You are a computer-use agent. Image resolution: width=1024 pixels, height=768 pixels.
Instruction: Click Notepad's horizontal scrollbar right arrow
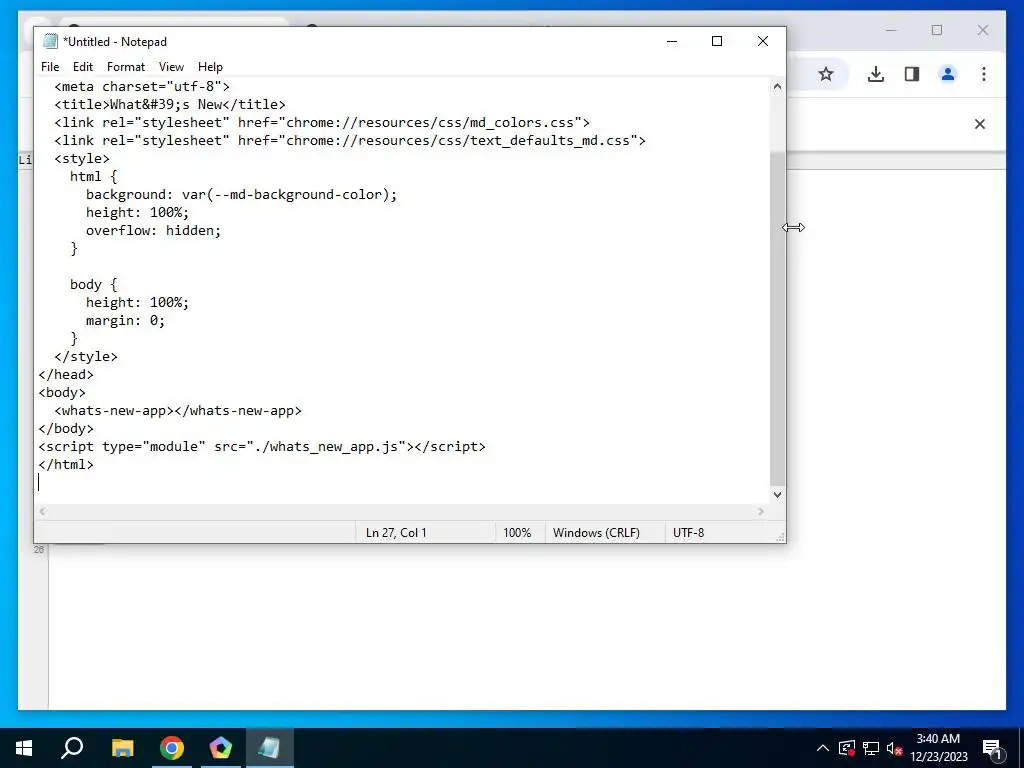pos(761,511)
